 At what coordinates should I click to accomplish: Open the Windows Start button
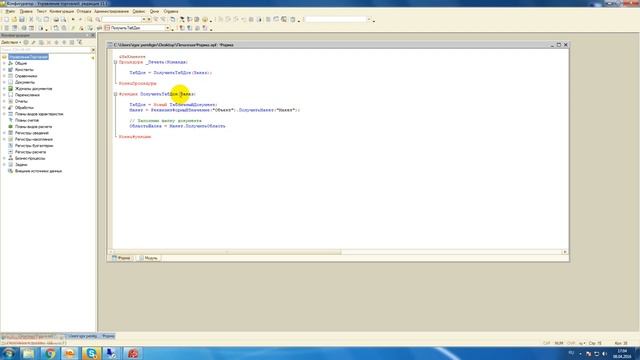click(x=8, y=353)
